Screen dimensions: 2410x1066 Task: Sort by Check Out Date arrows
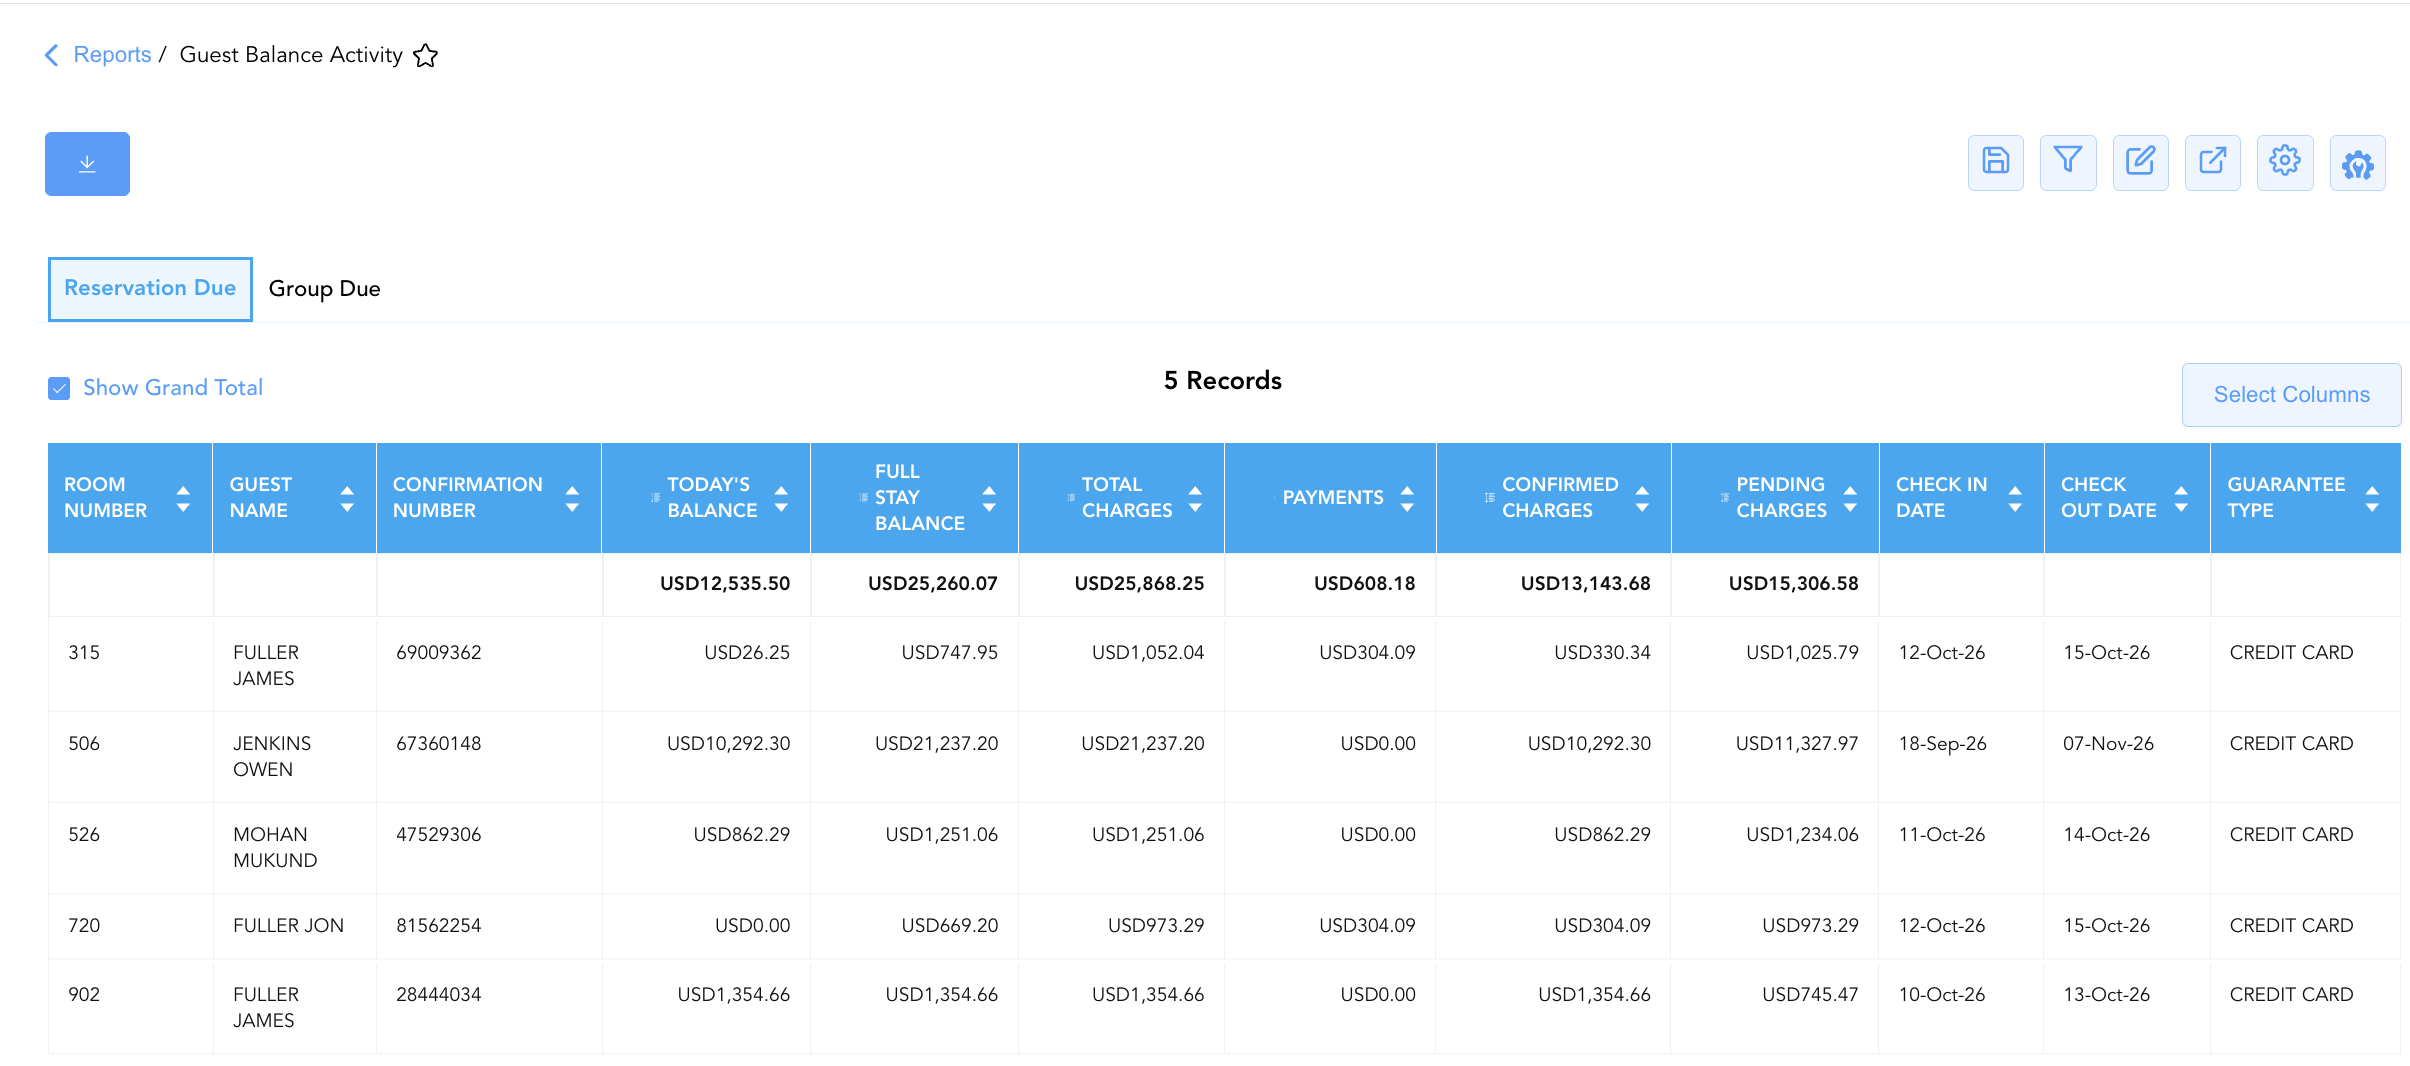[x=2181, y=498]
